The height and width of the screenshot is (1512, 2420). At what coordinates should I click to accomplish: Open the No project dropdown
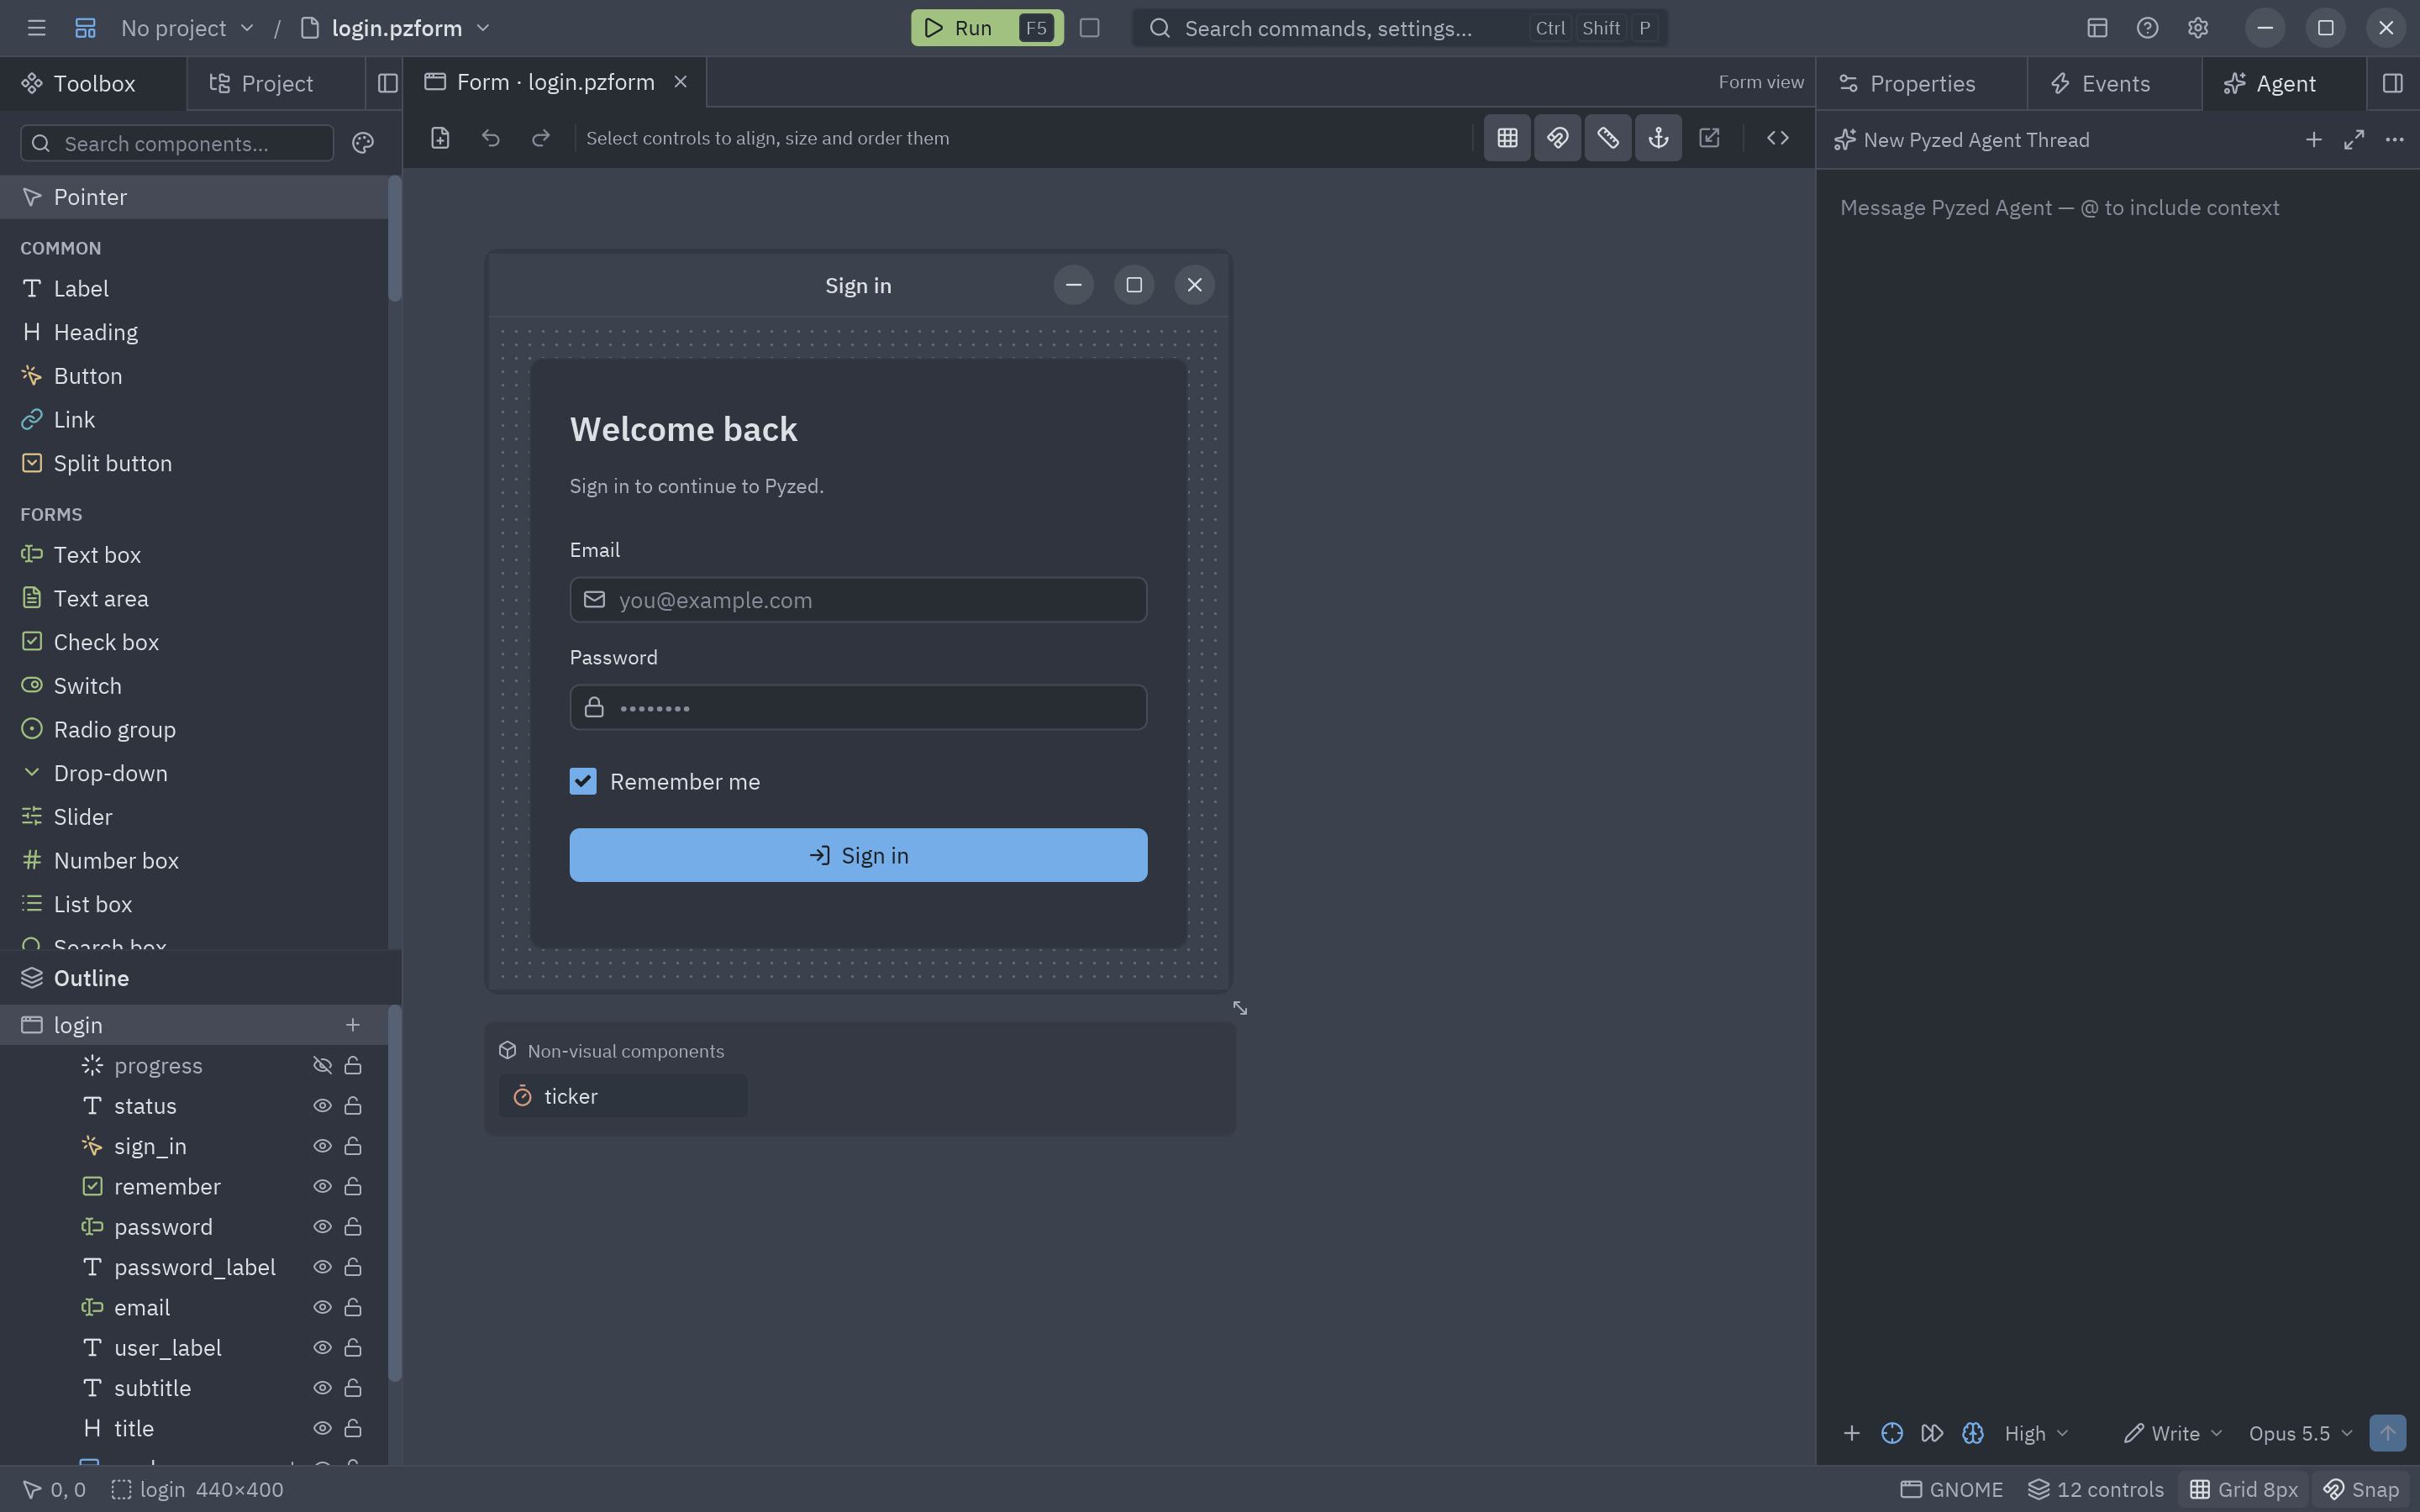(x=187, y=28)
